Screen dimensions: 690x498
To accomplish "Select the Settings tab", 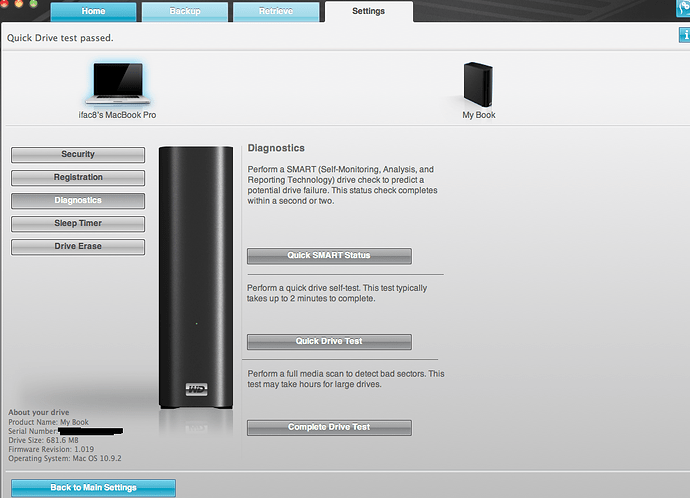I will click(x=369, y=11).
